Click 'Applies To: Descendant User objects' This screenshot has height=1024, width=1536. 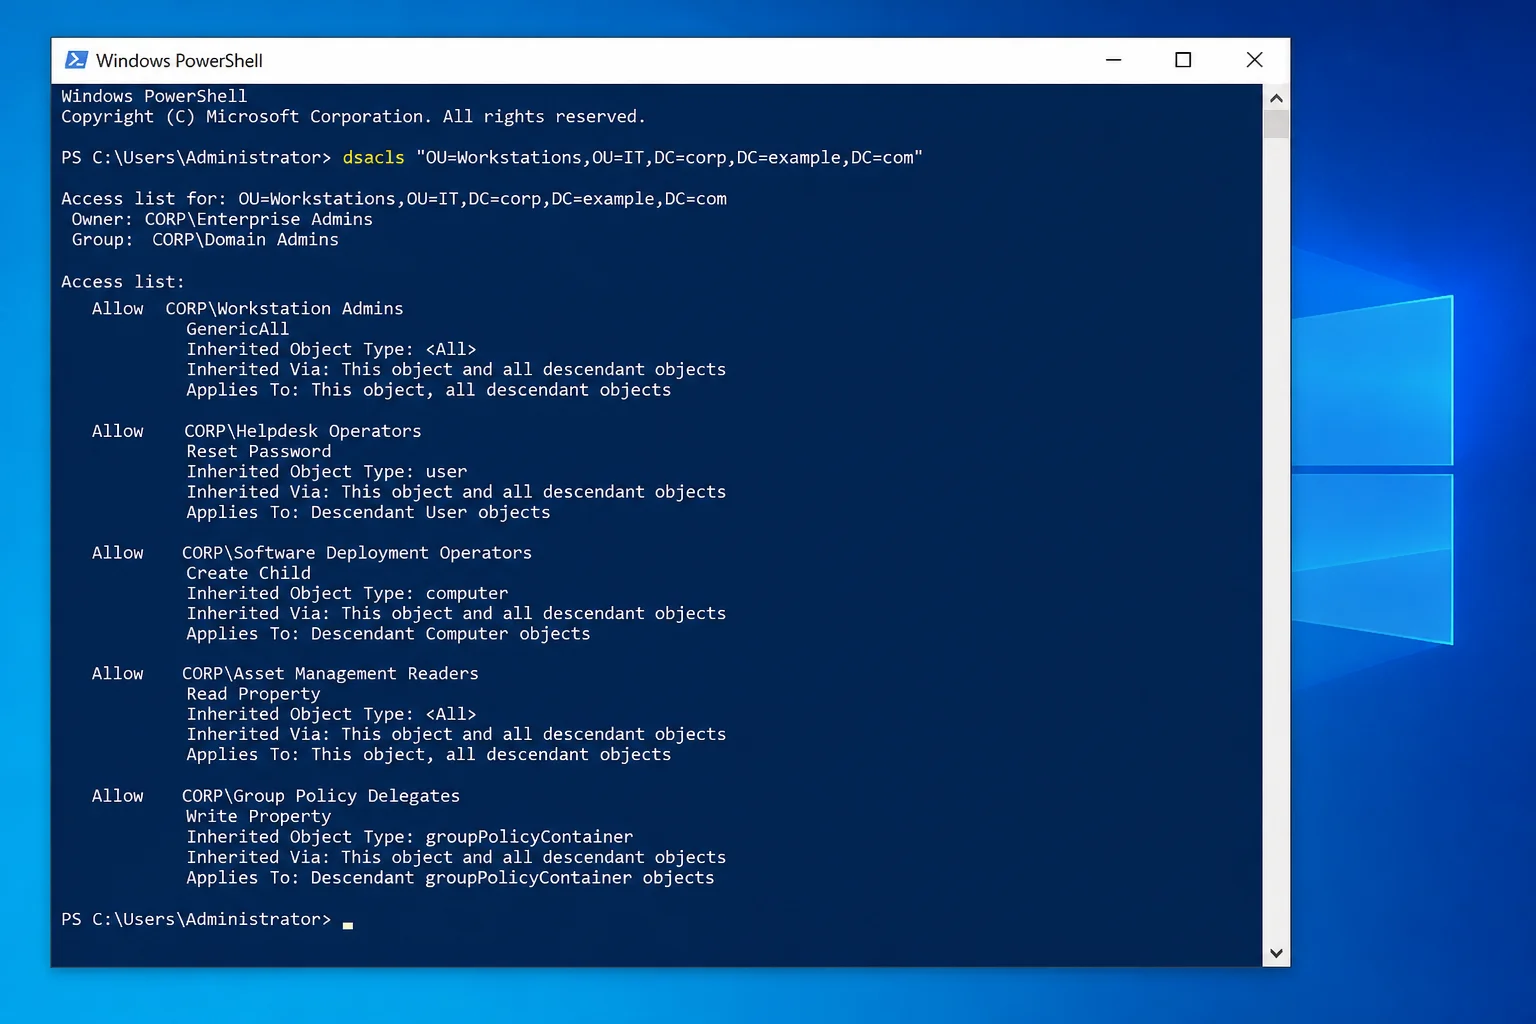coord(368,512)
